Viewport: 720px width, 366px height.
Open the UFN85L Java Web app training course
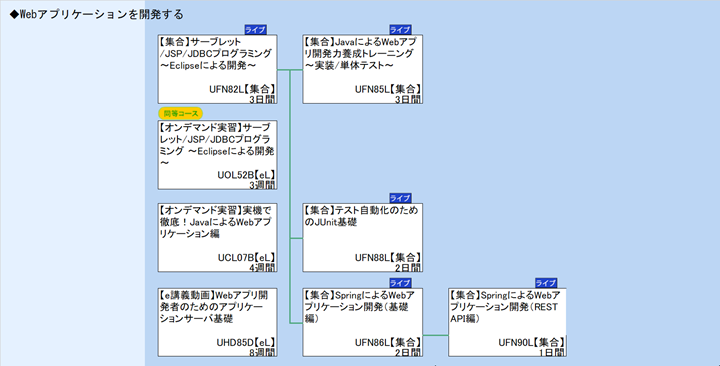click(x=362, y=69)
